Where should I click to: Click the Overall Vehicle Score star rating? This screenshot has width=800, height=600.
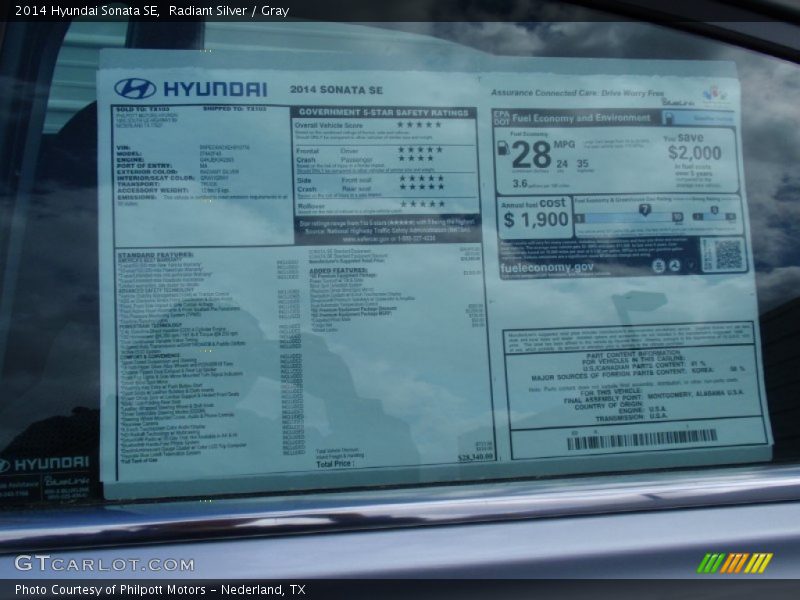[419, 124]
